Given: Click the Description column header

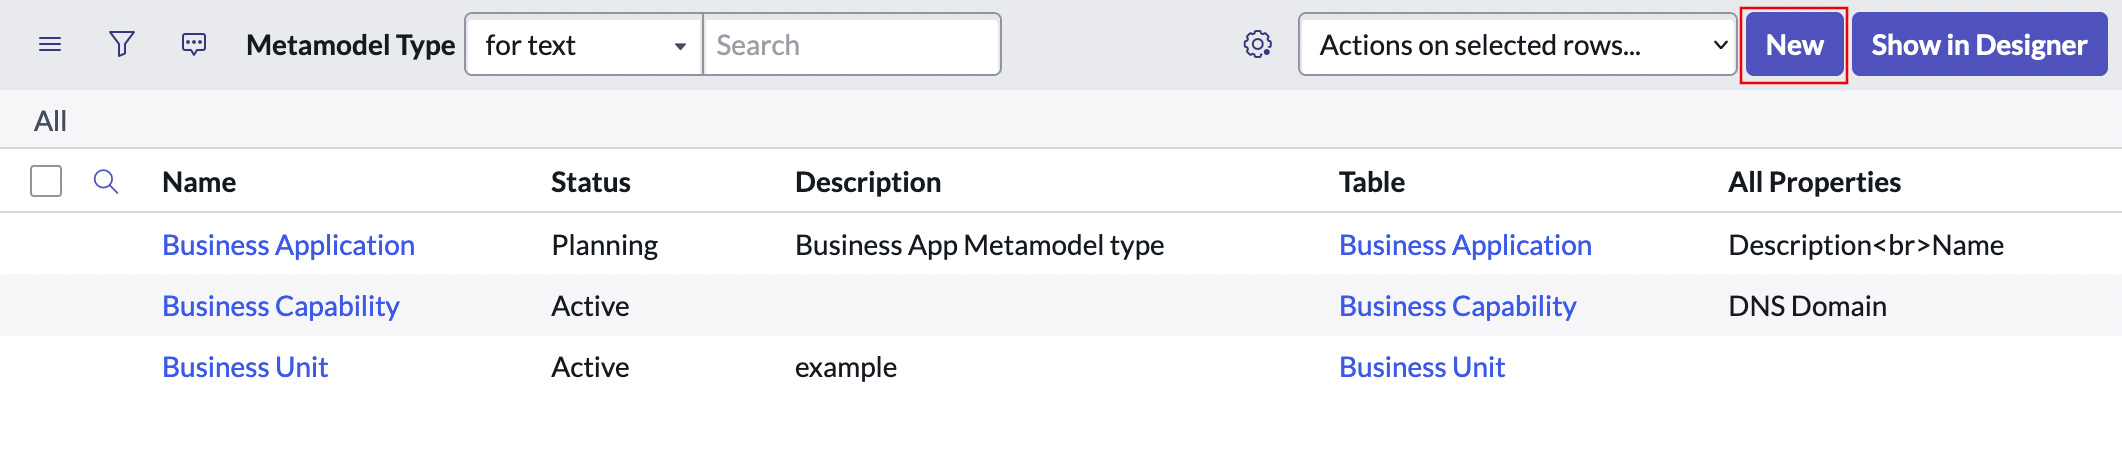Looking at the screenshot, I should point(867,182).
